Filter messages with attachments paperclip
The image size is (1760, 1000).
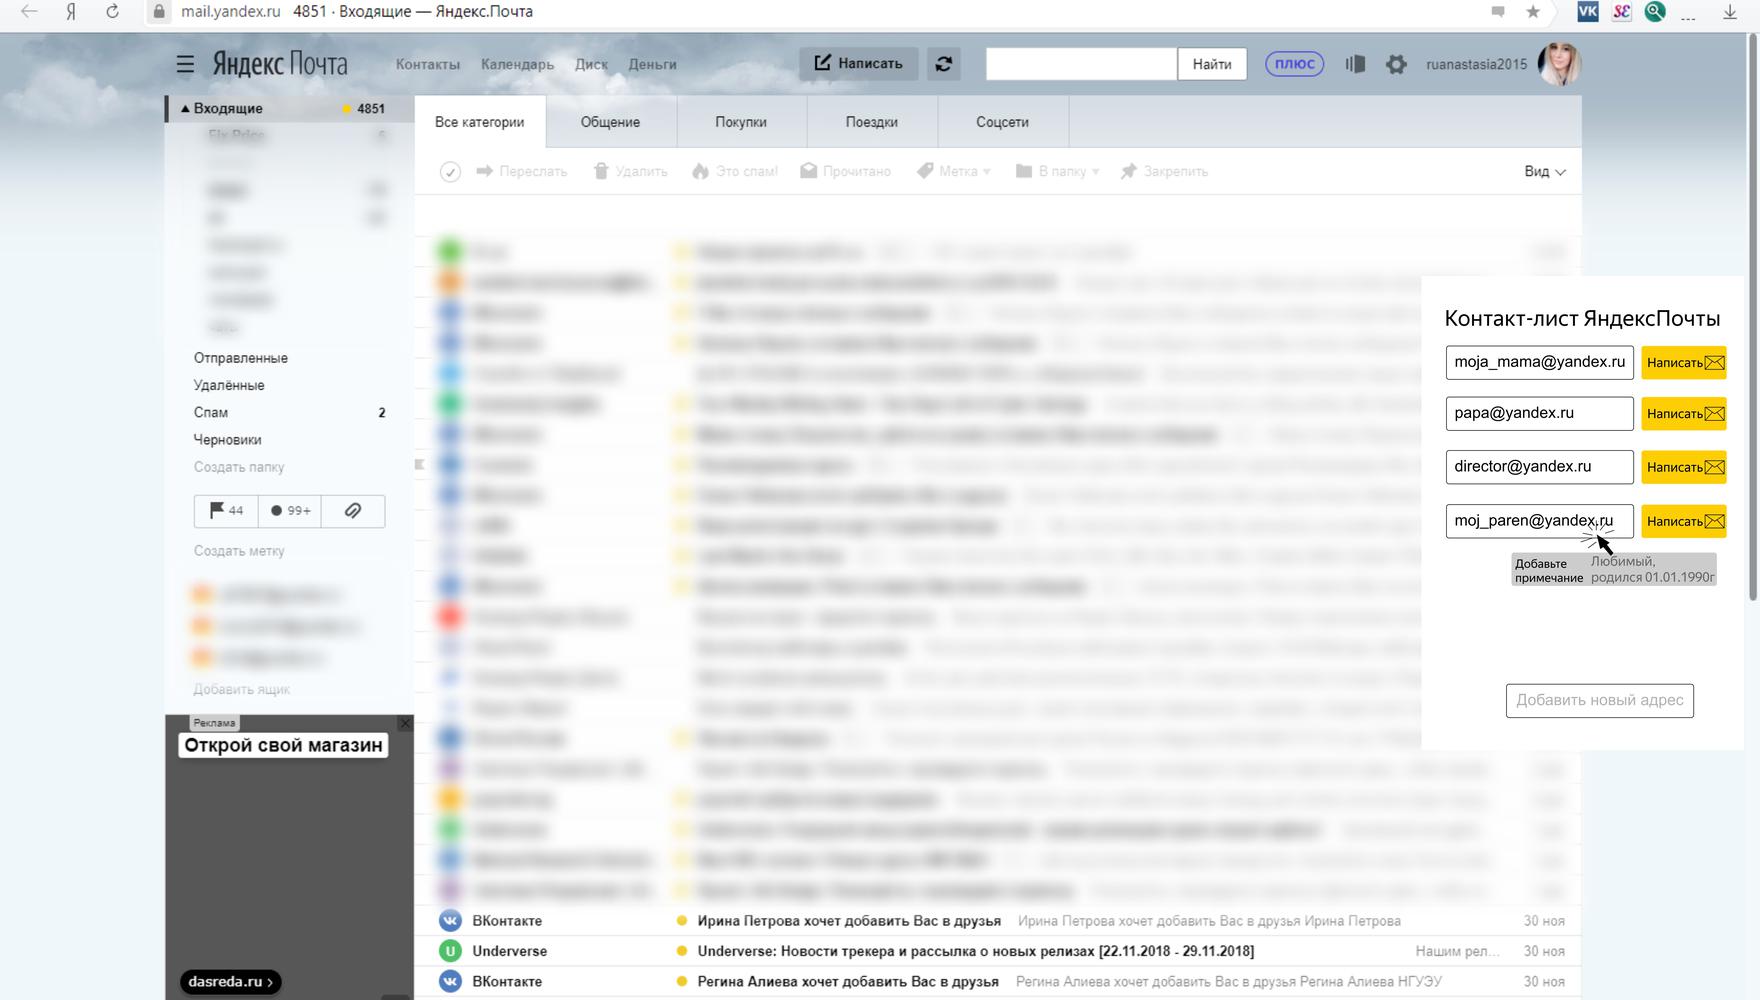[x=353, y=510]
